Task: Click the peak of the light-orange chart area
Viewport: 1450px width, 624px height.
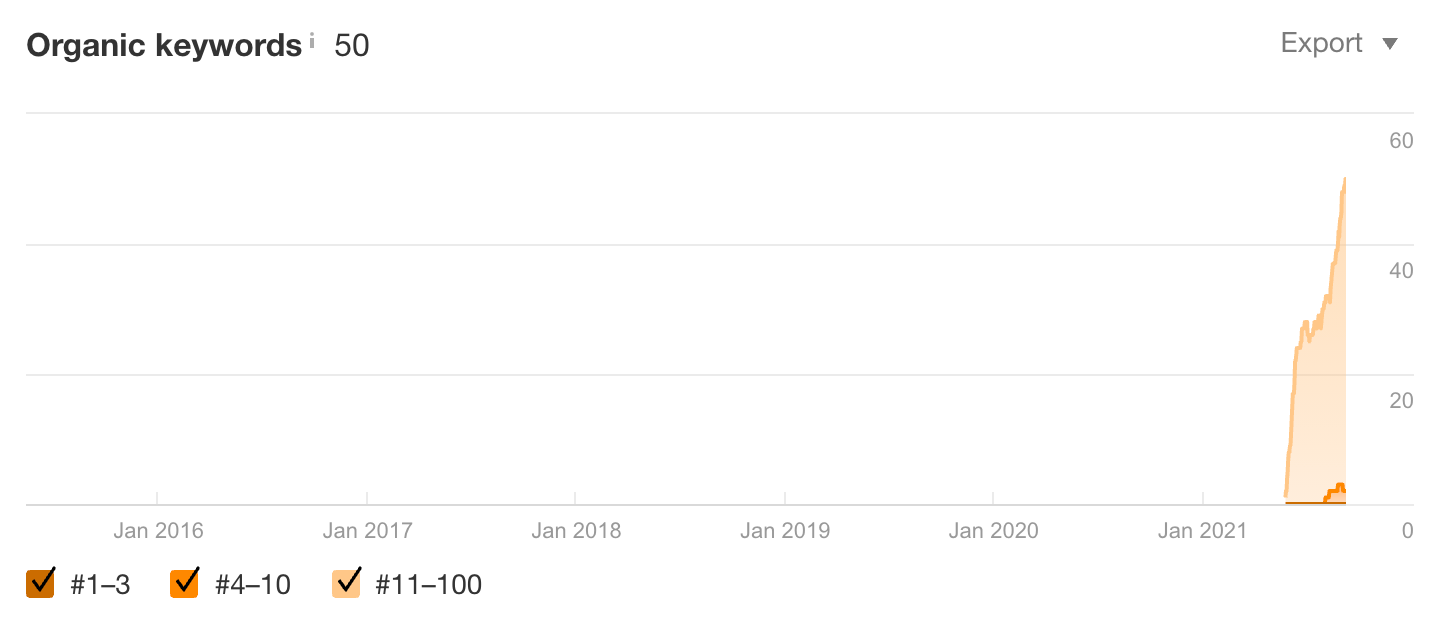Action: 1345,180
